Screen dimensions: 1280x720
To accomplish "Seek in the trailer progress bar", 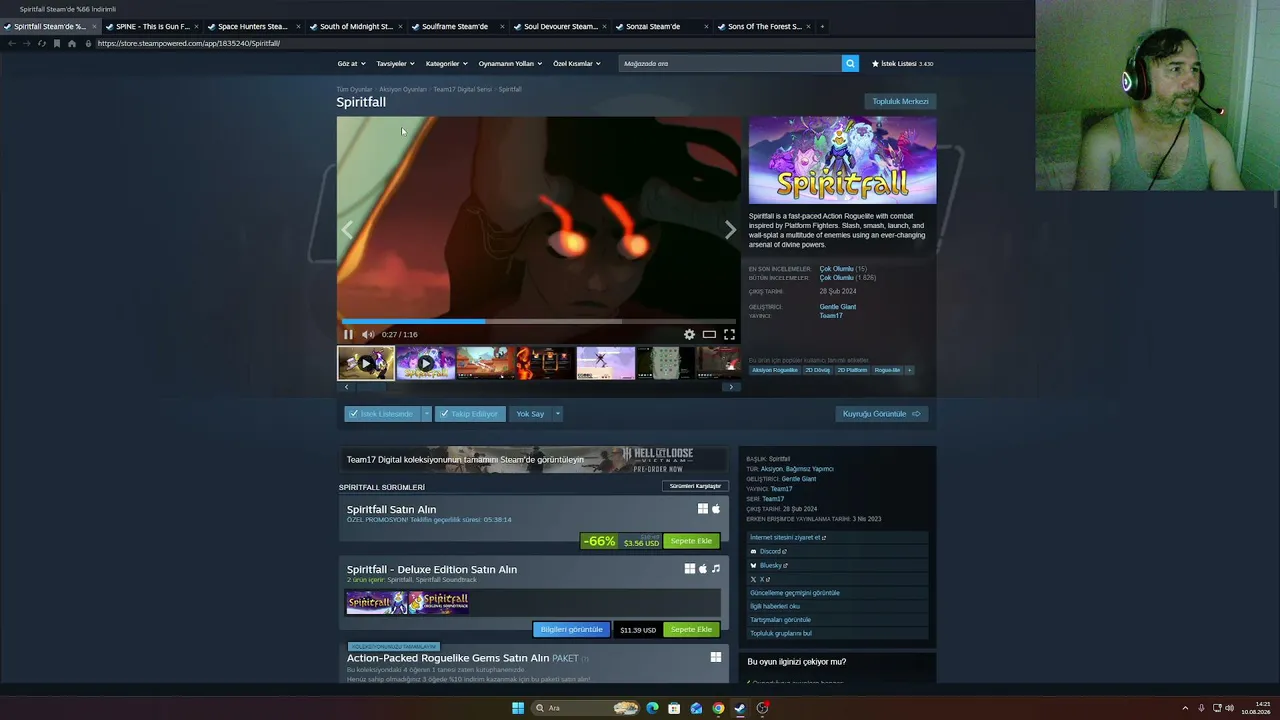I will pyautogui.click(x=539, y=321).
